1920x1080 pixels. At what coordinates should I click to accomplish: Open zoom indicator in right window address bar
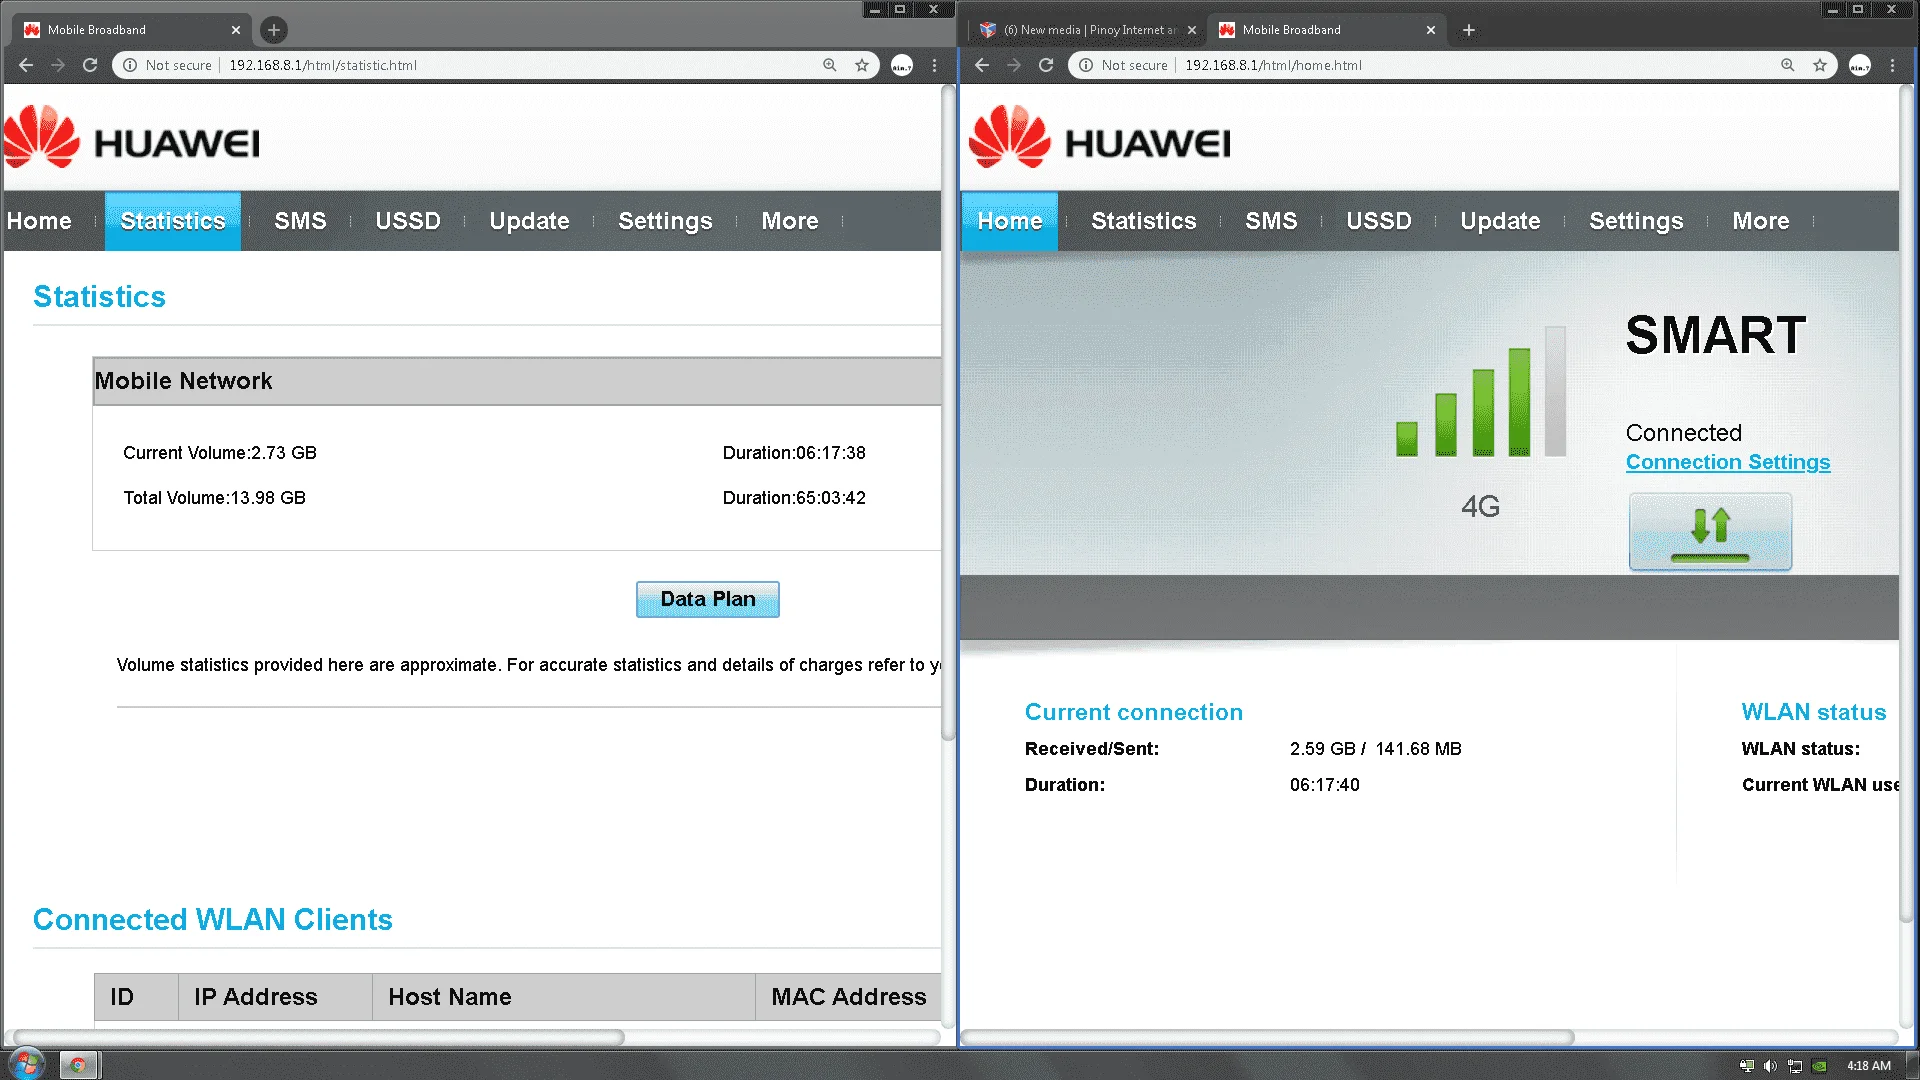[1788, 65]
